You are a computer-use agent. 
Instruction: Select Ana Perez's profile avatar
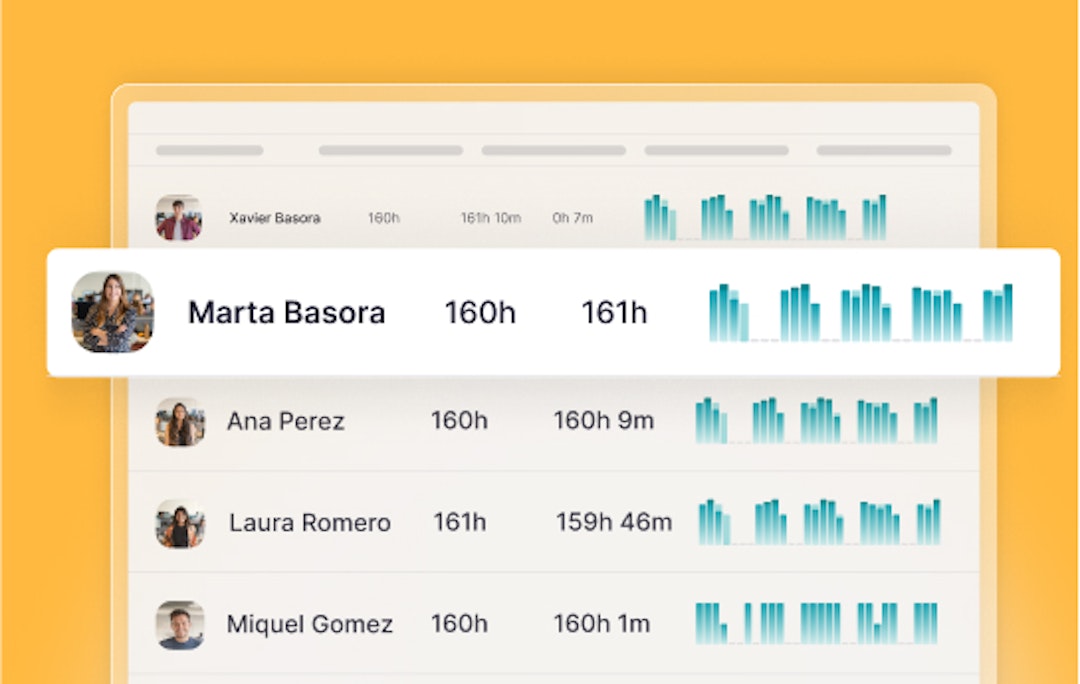pyautogui.click(x=180, y=422)
